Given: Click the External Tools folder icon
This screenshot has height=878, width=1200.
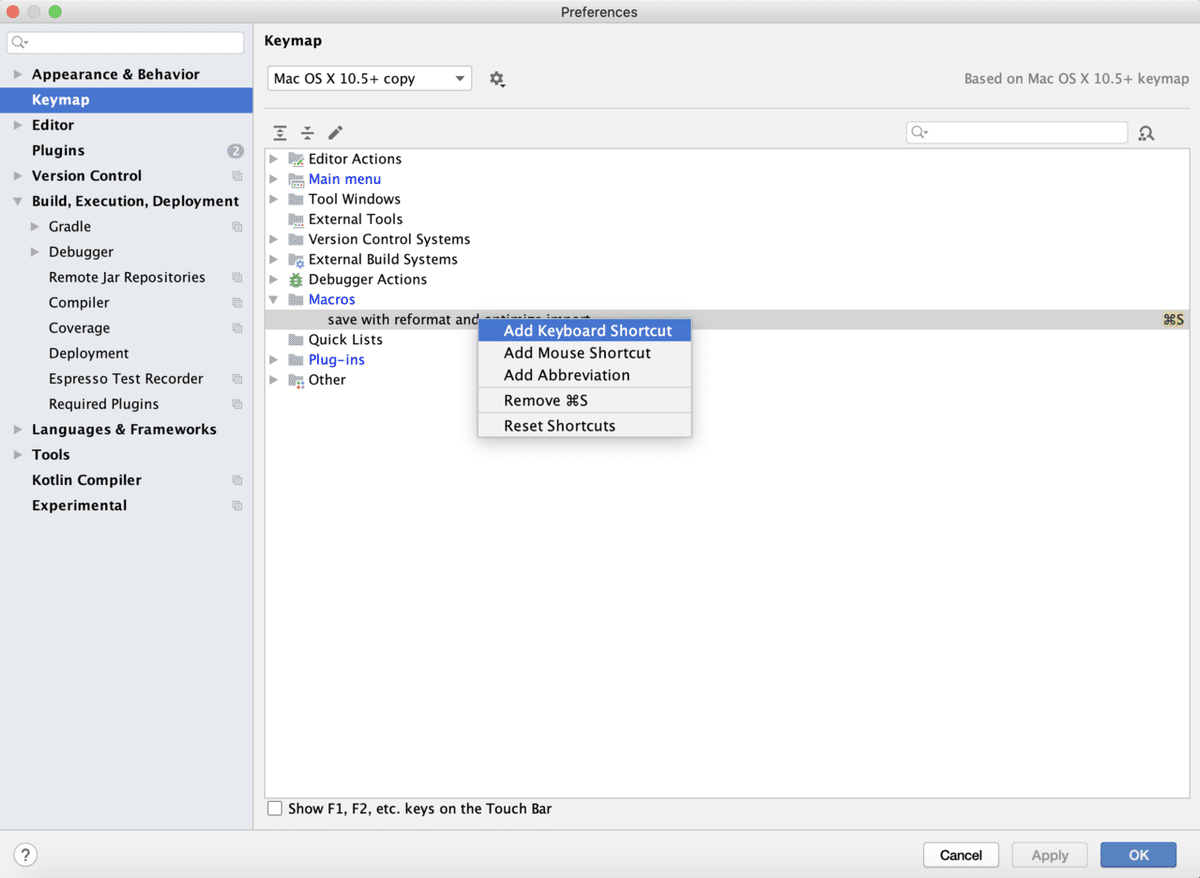Looking at the screenshot, I should (x=296, y=219).
